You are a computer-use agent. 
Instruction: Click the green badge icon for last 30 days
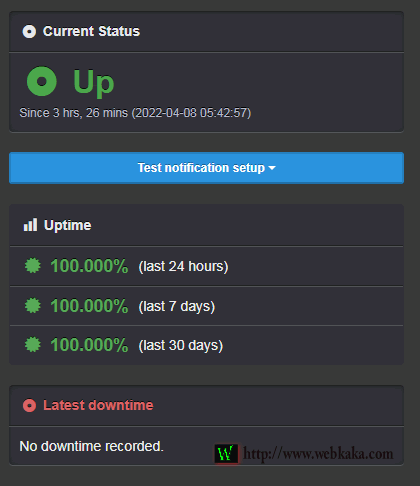pyautogui.click(x=33, y=344)
